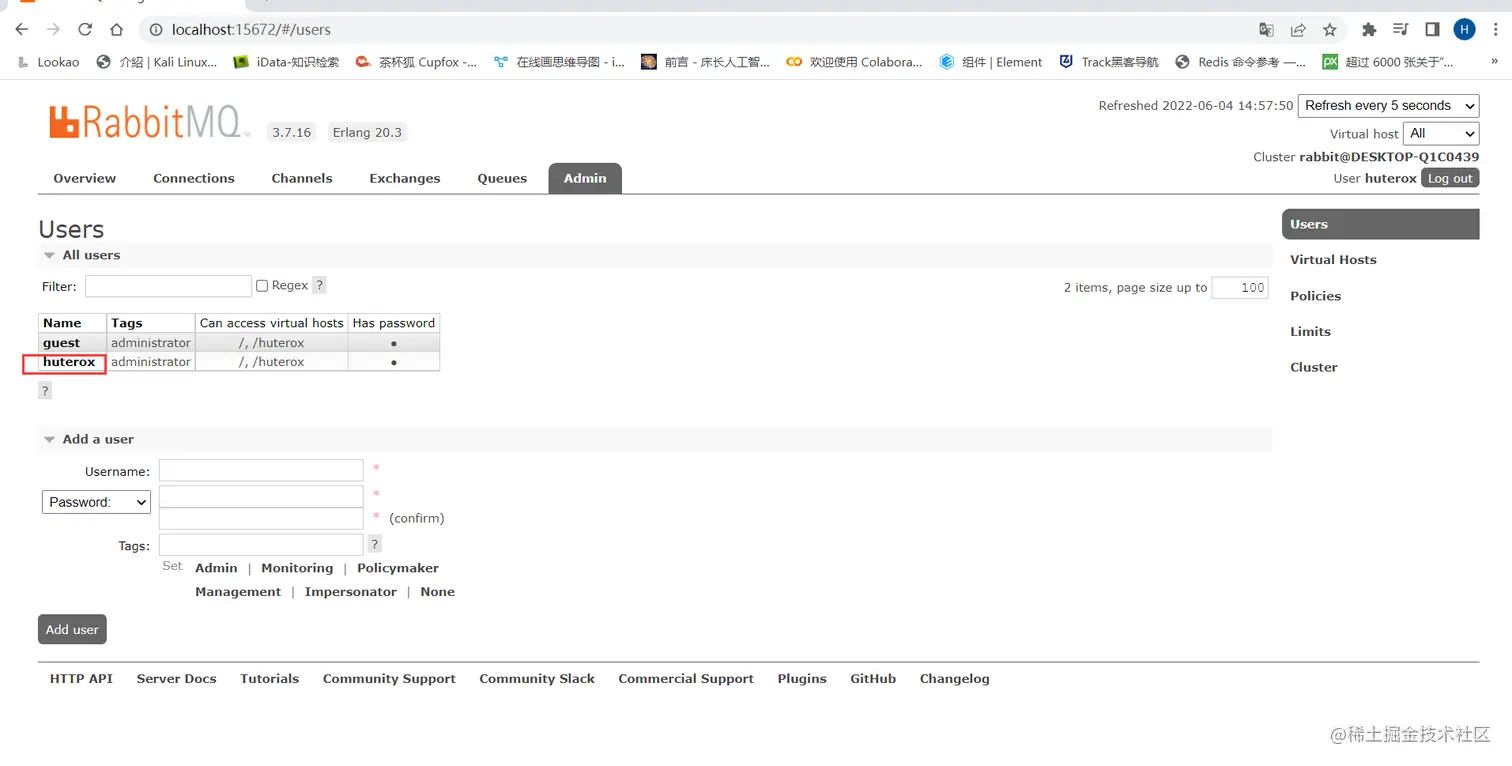This screenshot has height=766, width=1512.
Task: Switch to the Channels tab
Action: pyautogui.click(x=302, y=178)
